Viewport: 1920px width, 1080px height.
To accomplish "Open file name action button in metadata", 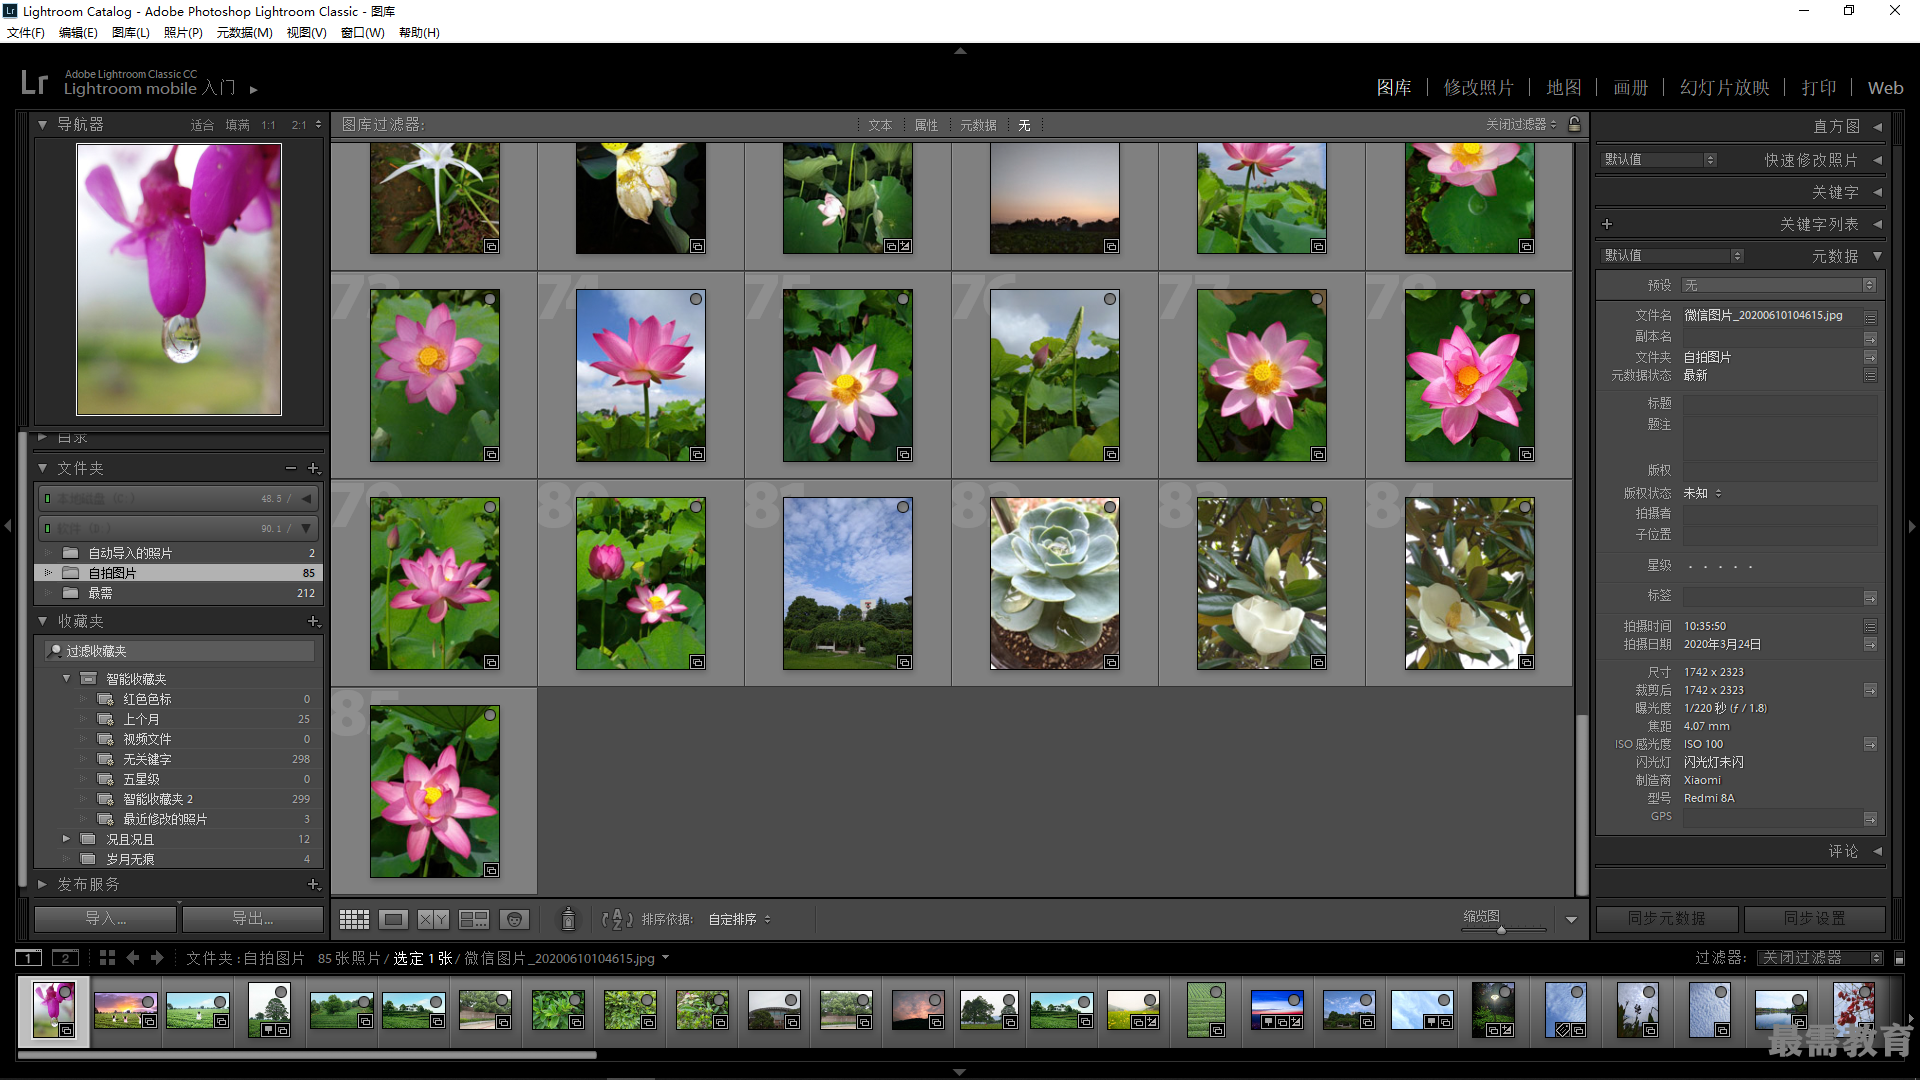I will (1870, 316).
